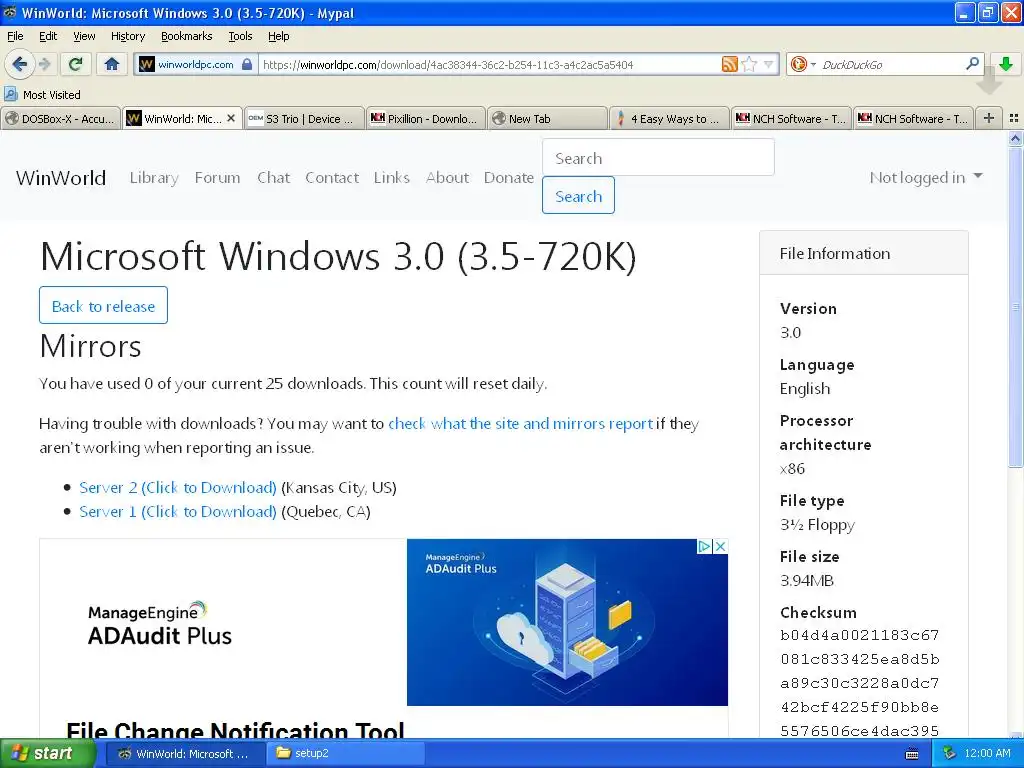This screenshot has width=1024, height=768.
Task: Switch to the 4 Easy Ways to tab
Action: pos(669,119)
